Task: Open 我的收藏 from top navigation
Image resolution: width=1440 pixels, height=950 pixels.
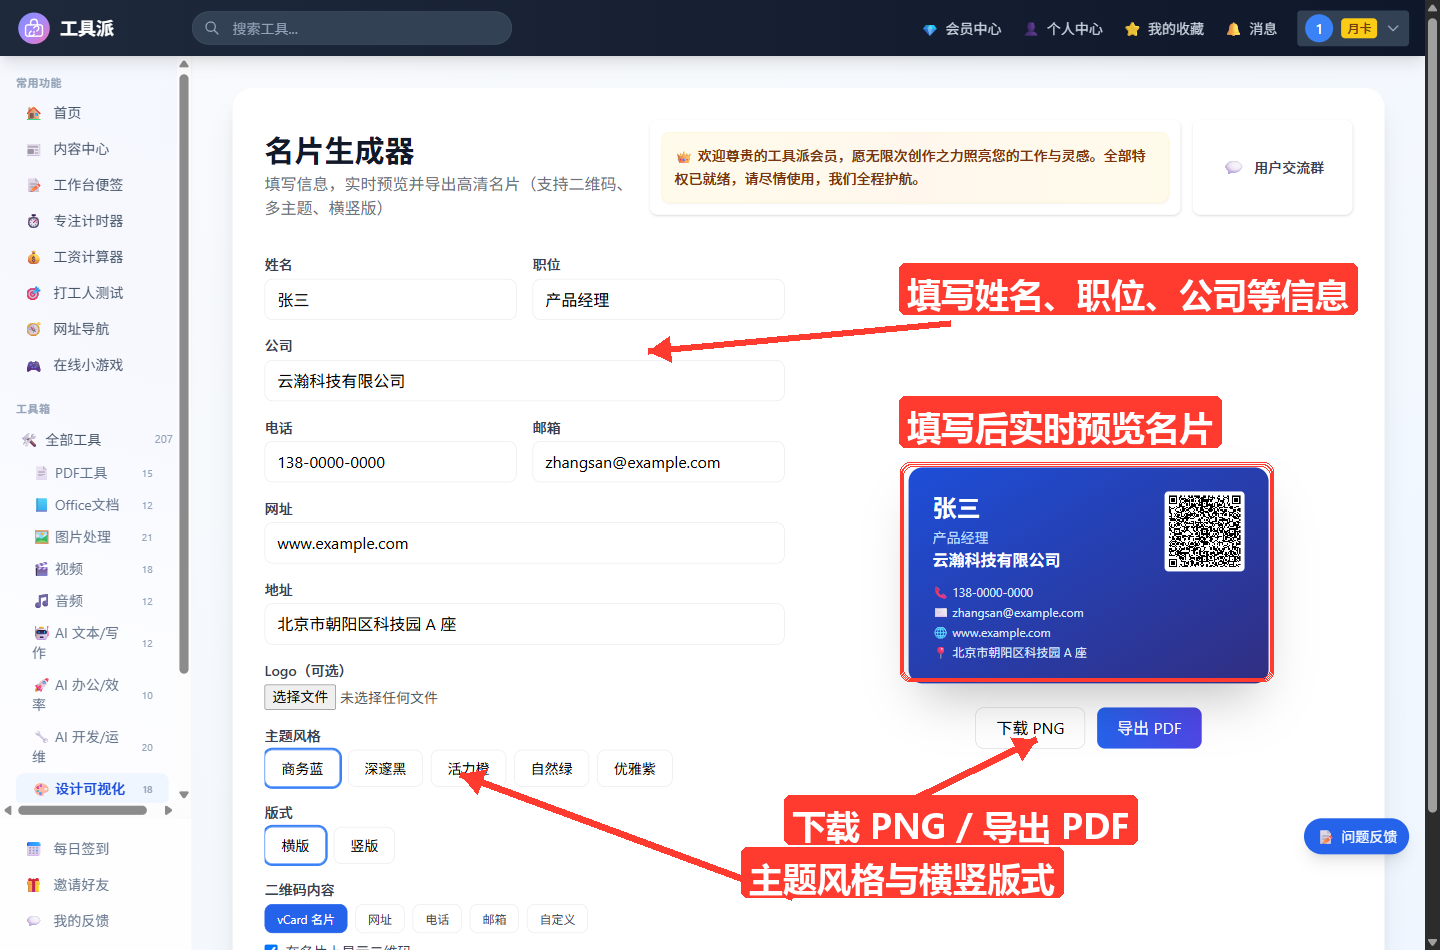Action: (x=1164, y=29)
